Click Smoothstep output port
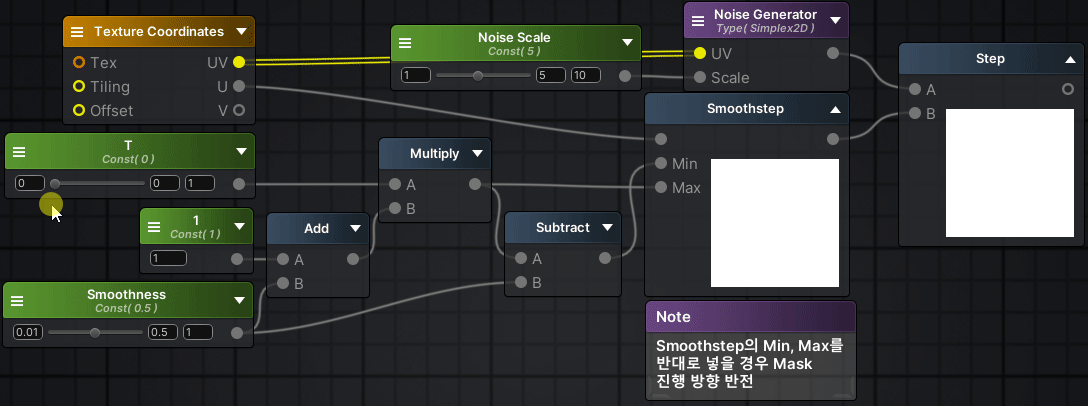 click(x=833, y=139)
